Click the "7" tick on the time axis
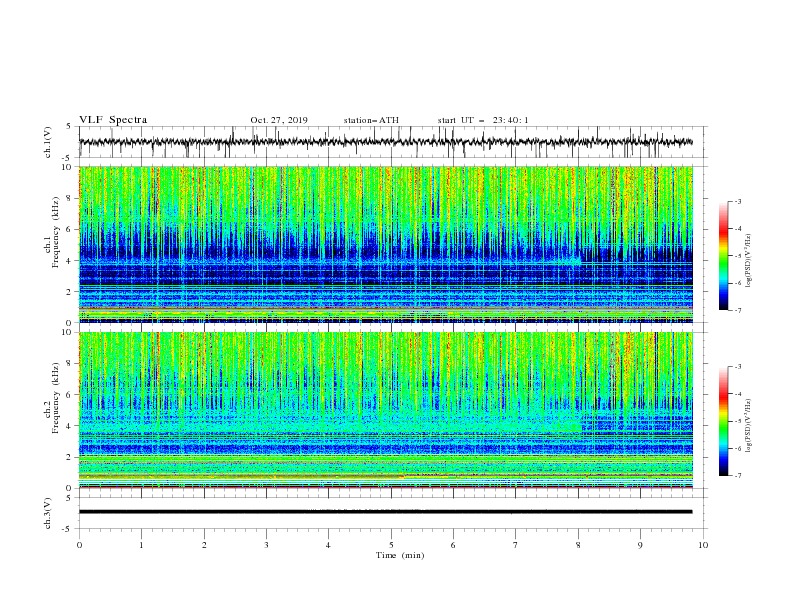Screen dimensions: 792x612 pyautogui.click(x=516, y=545)
